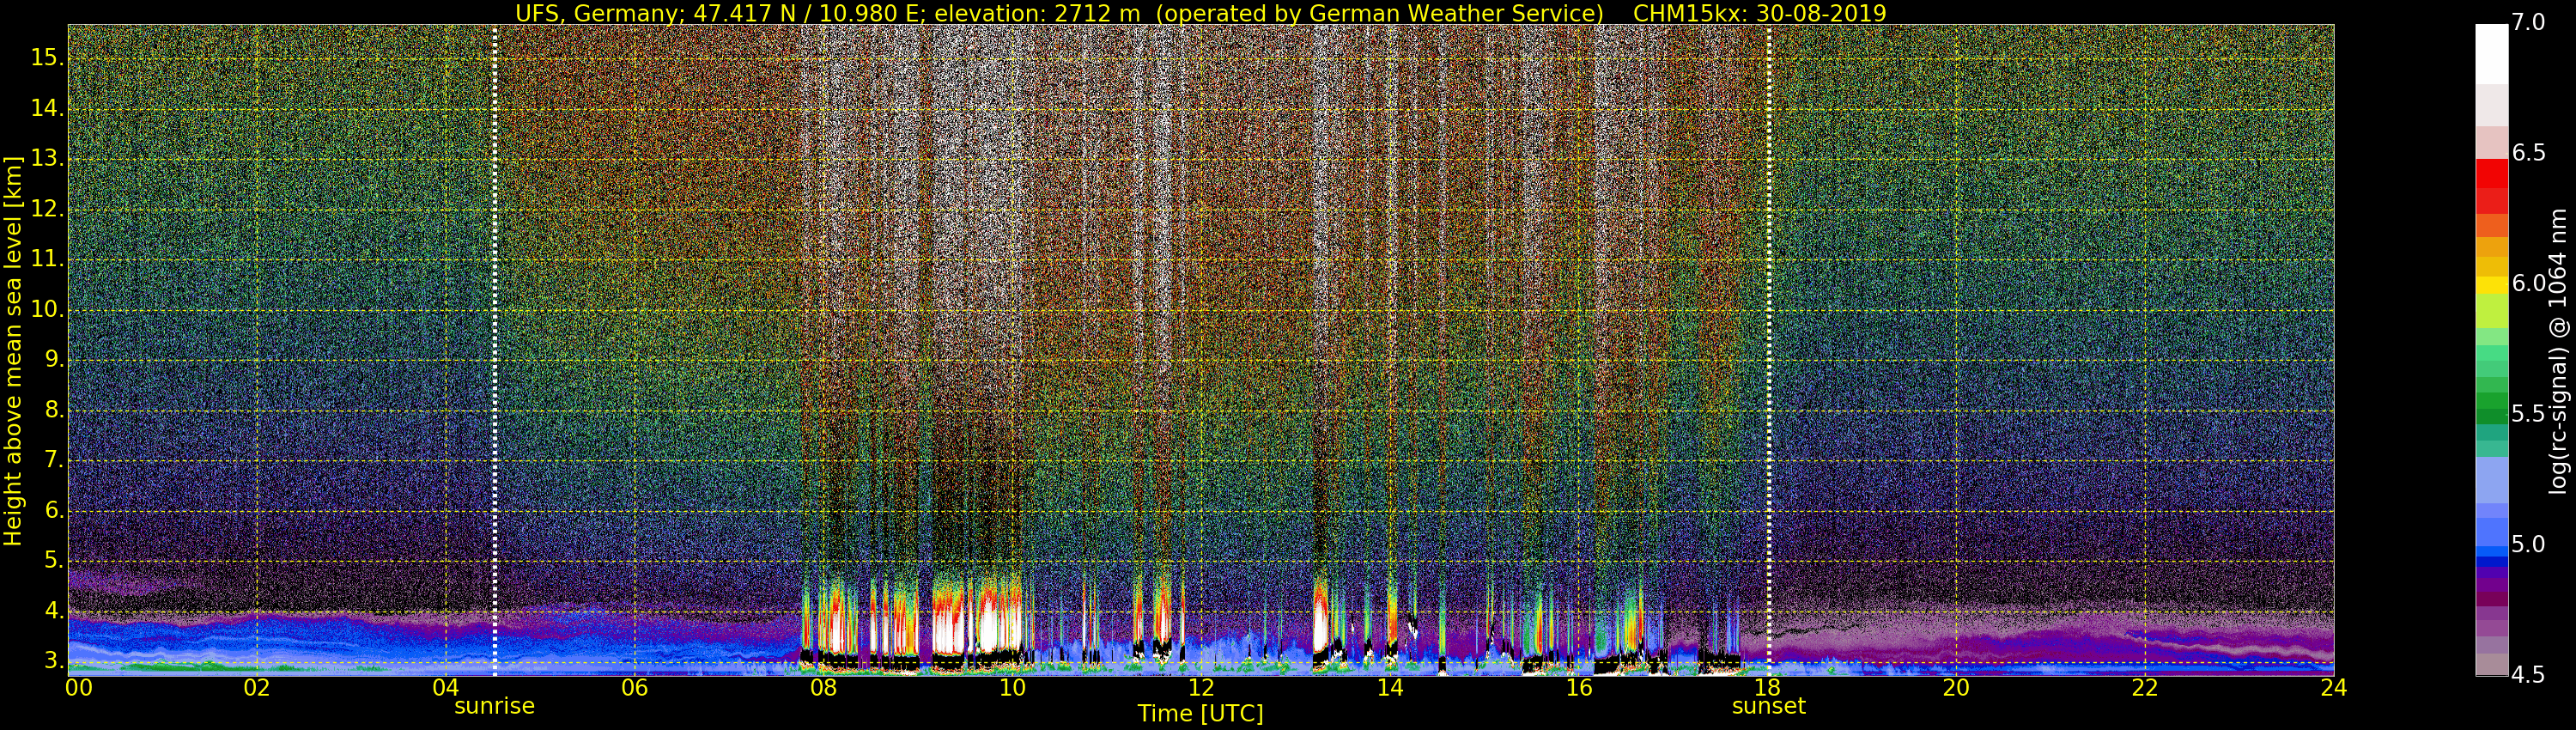
Task: Click the height axis tick "5."
Action: tap(54, 561)
